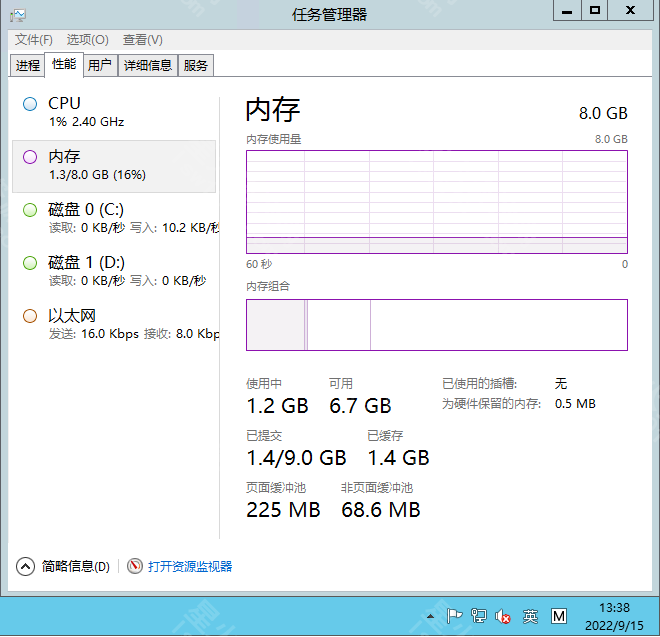This screenshot has width=660, height=637.
Task: Switch to the 详细信息 tab
Action: [x=148, y=66]
